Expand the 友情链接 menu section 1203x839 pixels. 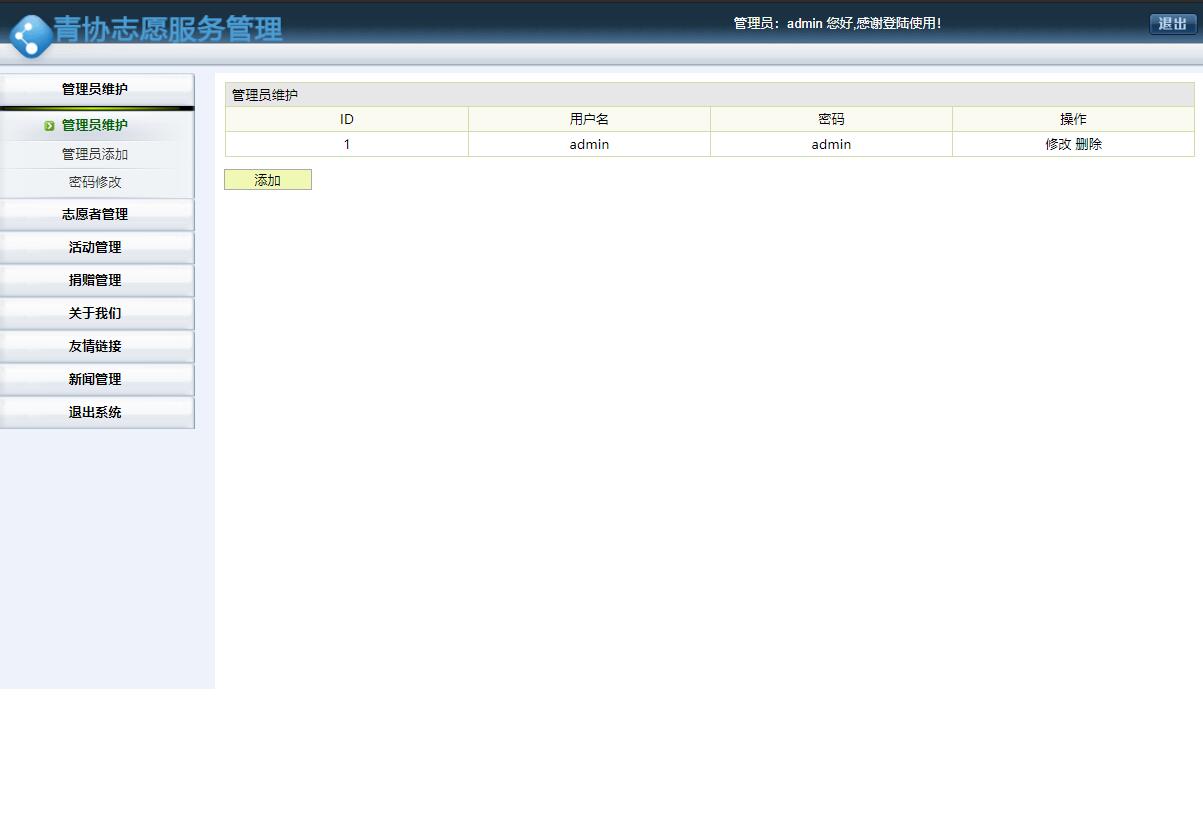[x=97, y=346]
